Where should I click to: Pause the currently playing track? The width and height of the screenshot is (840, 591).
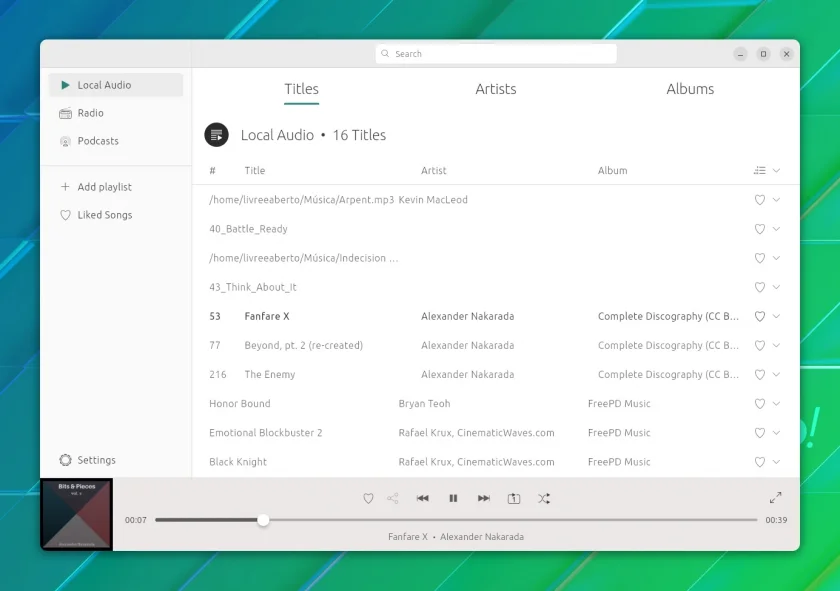[x=453, y=498]
